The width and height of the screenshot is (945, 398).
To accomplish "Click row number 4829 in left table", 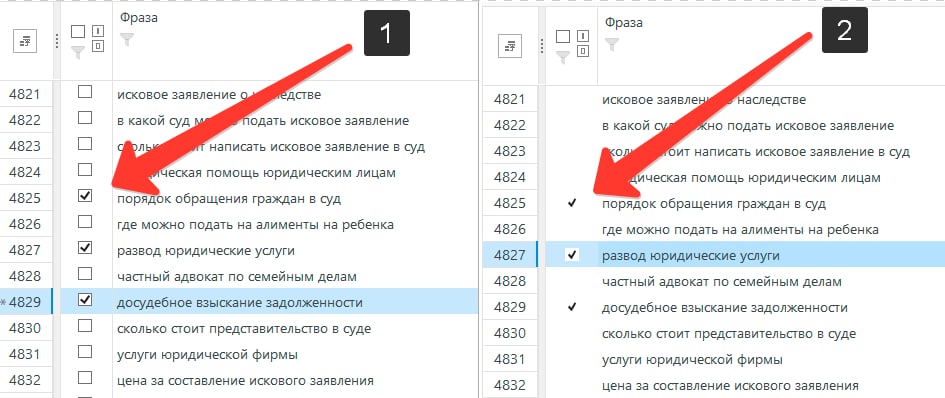I will [x=25, y=302].
